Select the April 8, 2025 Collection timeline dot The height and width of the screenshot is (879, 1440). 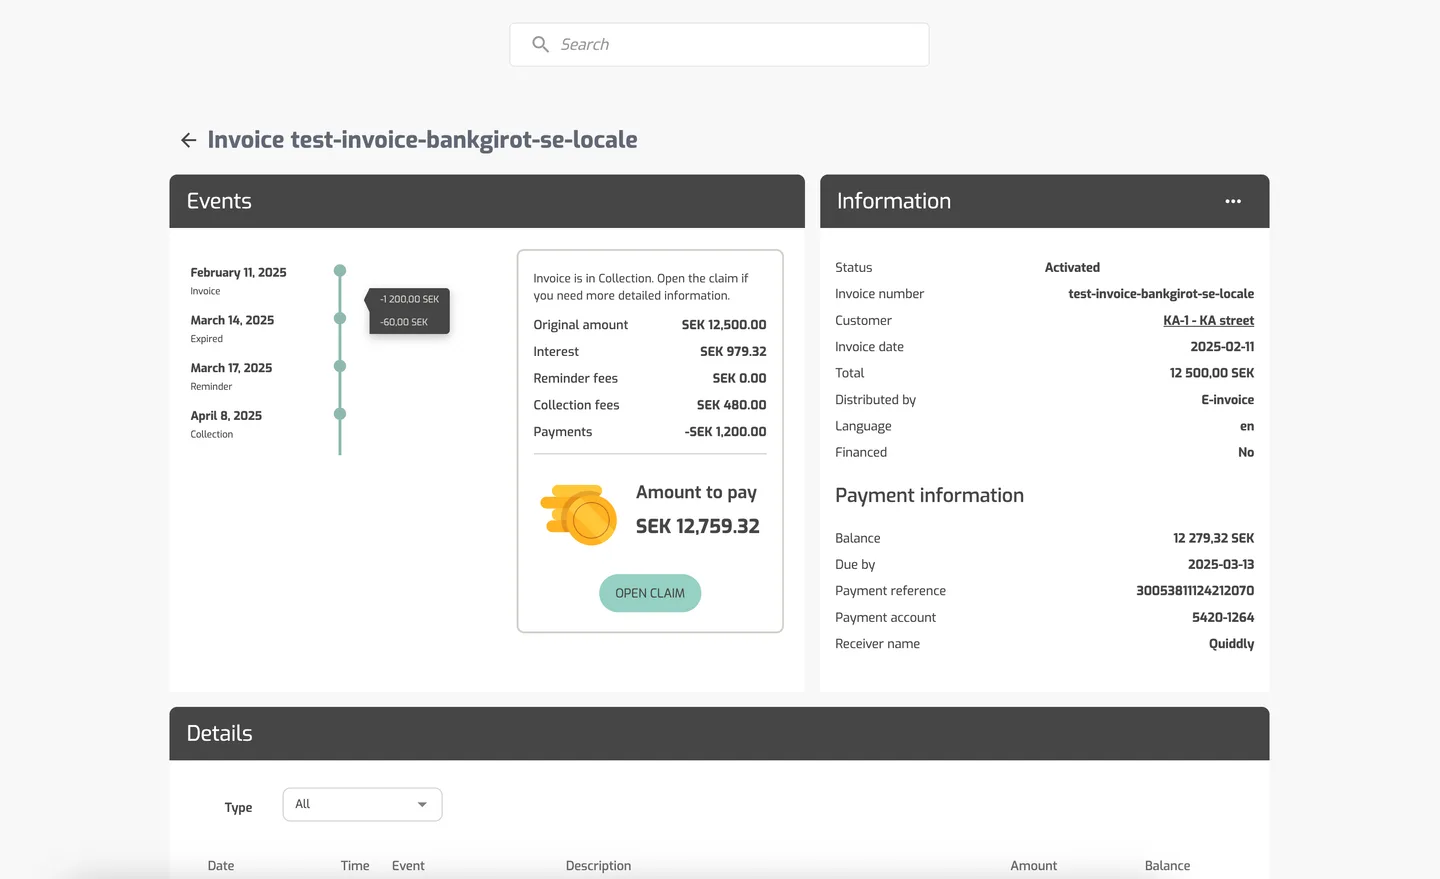tap(340, 414)
